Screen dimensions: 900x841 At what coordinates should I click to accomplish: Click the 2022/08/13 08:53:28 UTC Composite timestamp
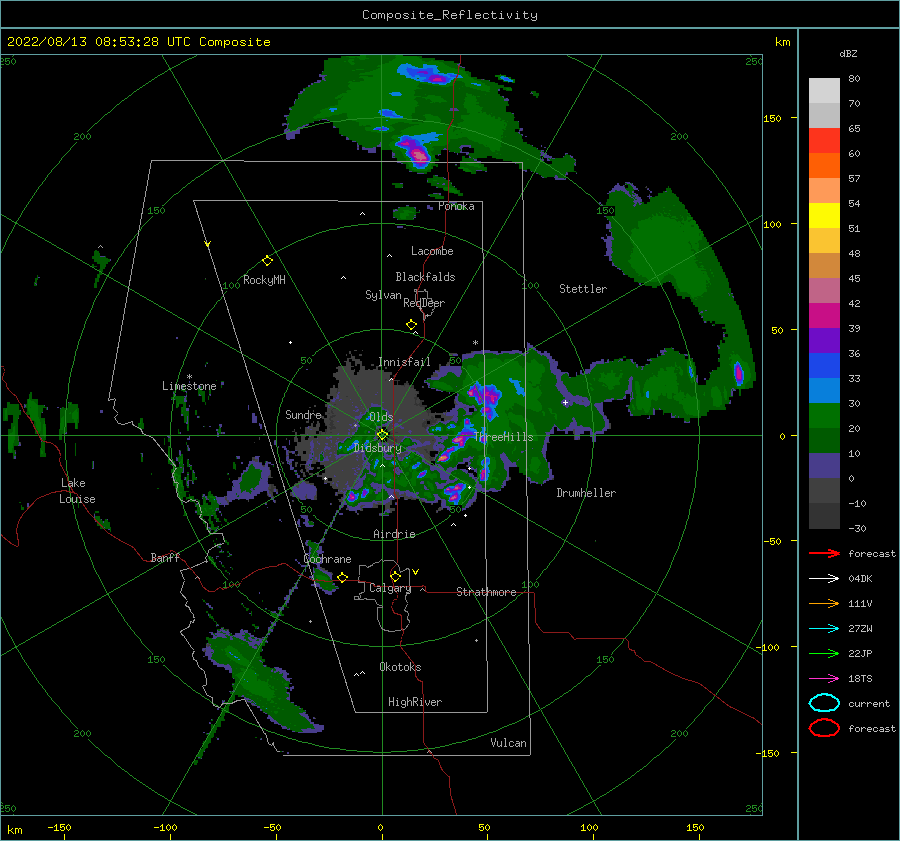click(138, 42)
